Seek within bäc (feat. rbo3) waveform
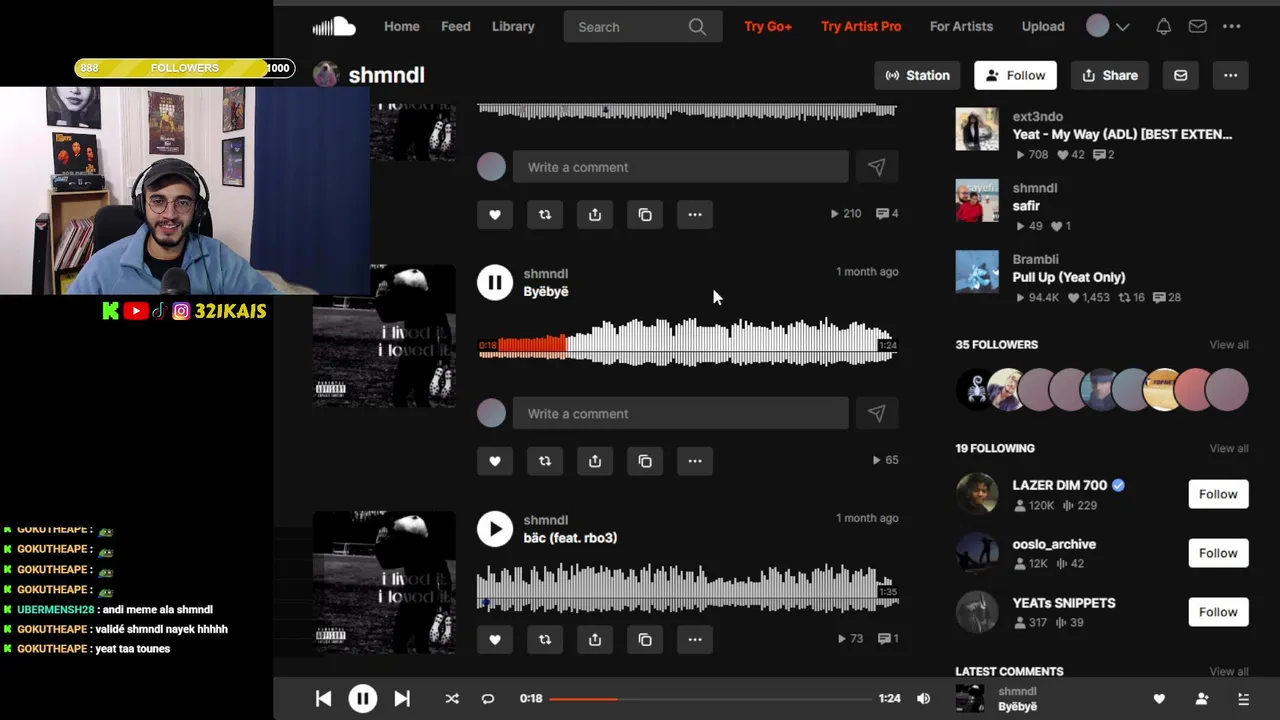The height and width of the screenshot is (720, 1280). [687, 588]
